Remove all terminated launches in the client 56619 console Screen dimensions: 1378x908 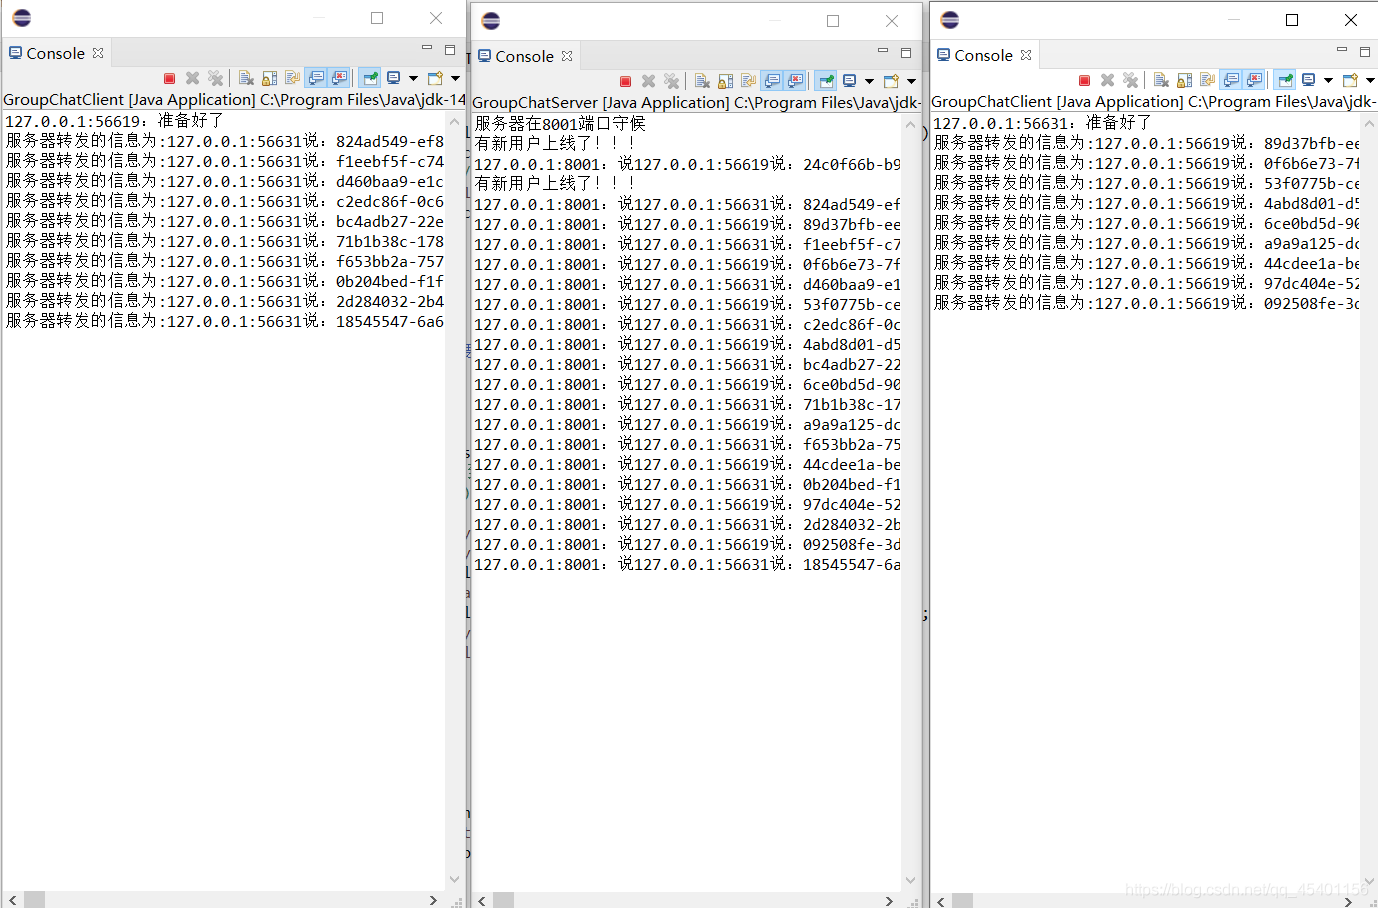(x=215, y=78)
